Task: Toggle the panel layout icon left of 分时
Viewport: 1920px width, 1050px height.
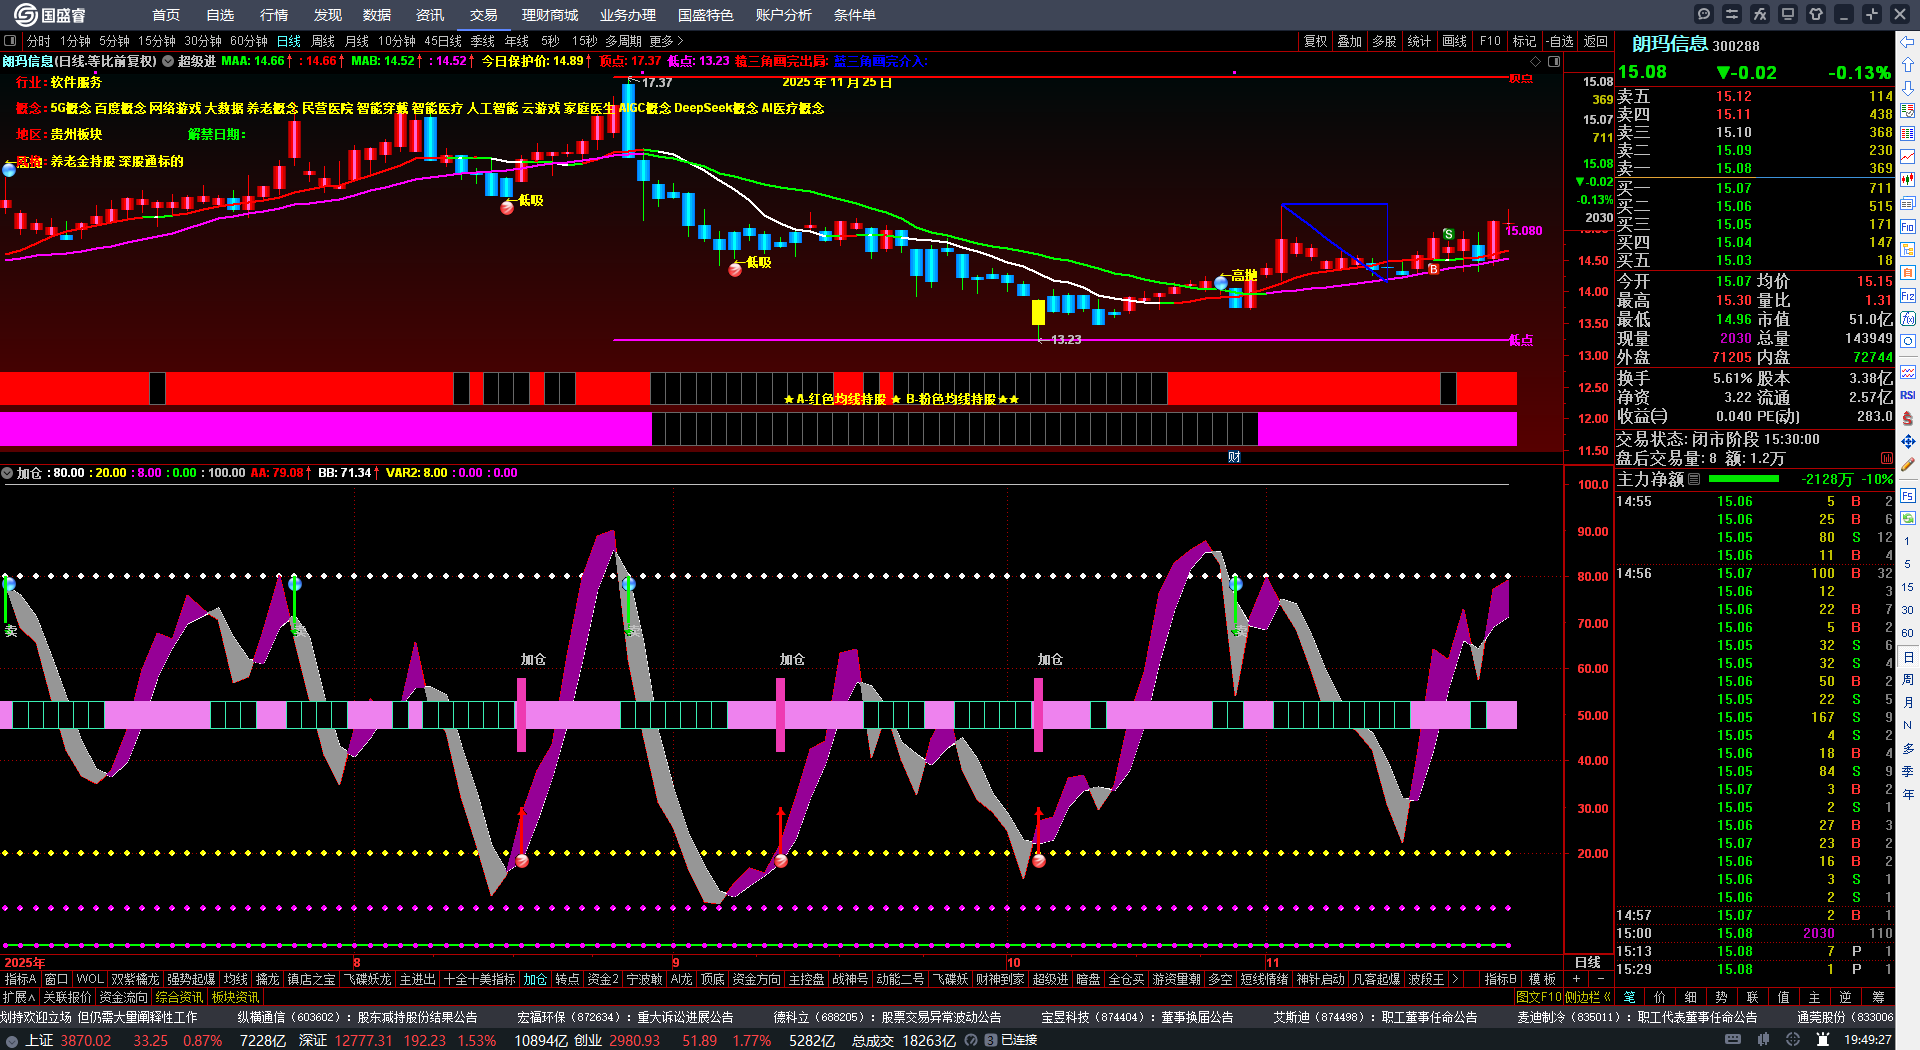Action: (10, 41)
